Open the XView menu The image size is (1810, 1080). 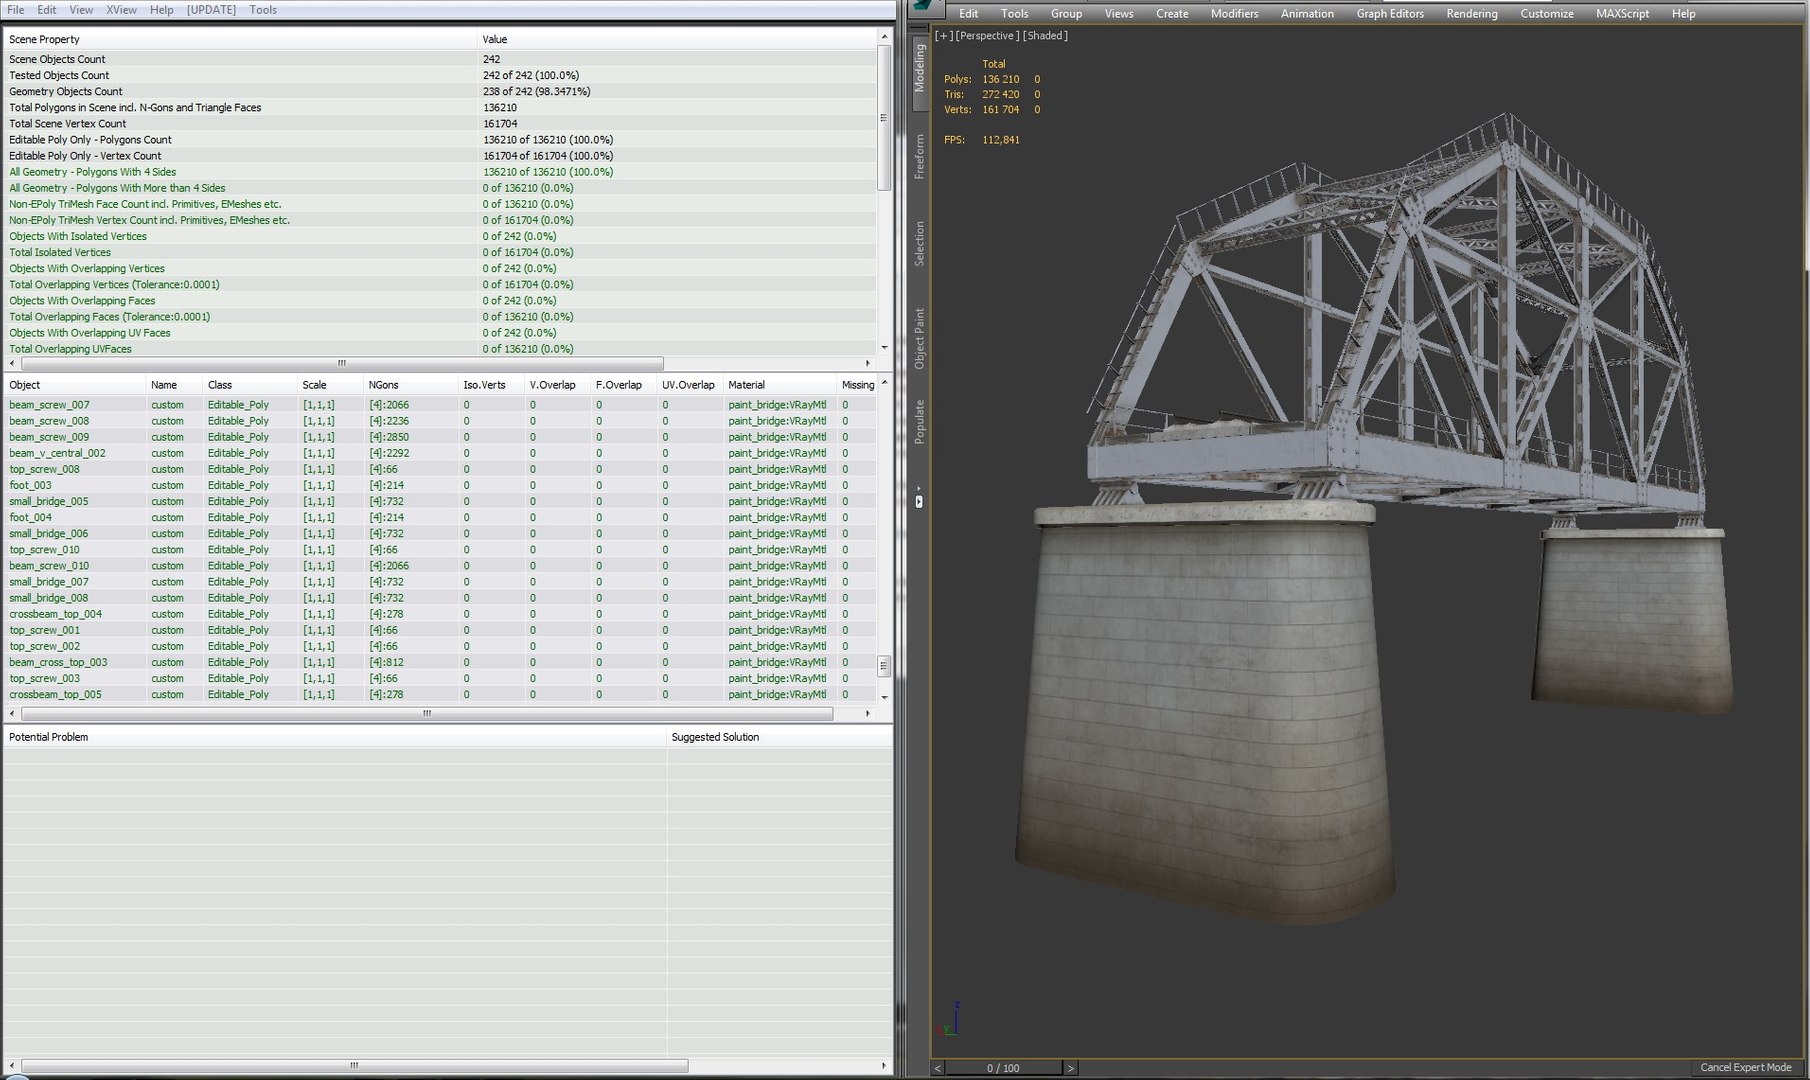coord(121,10)
